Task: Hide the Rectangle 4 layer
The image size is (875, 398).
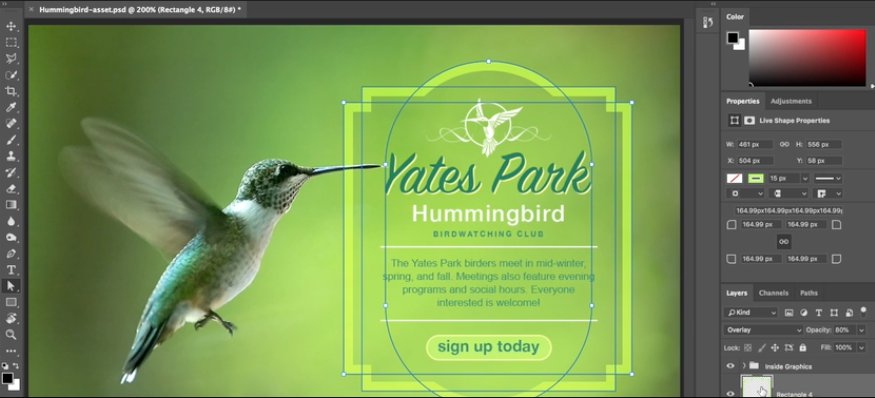Action: pos(730,394)
